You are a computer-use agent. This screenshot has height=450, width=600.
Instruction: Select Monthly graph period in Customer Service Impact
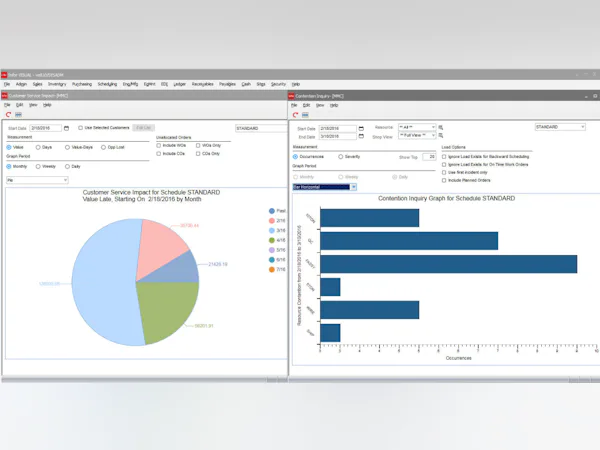point(9,166)
